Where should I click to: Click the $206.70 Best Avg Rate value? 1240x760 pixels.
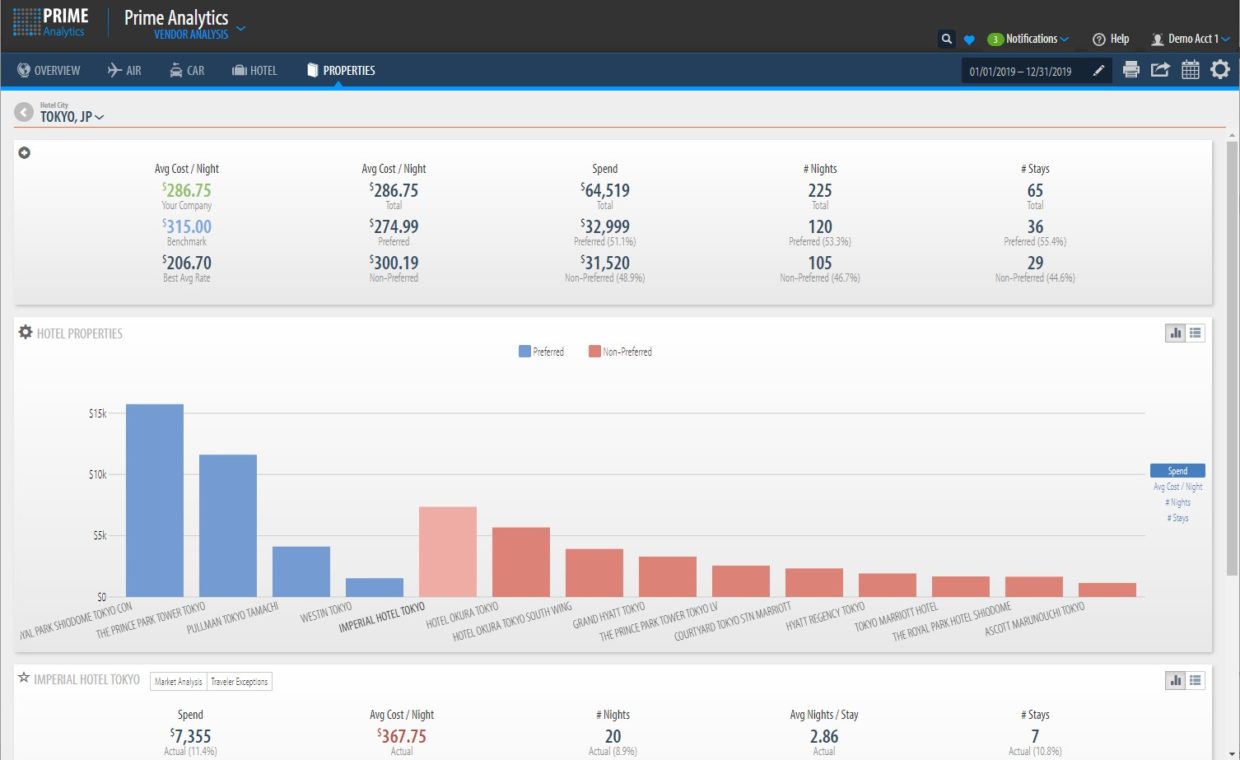point(187,263)
